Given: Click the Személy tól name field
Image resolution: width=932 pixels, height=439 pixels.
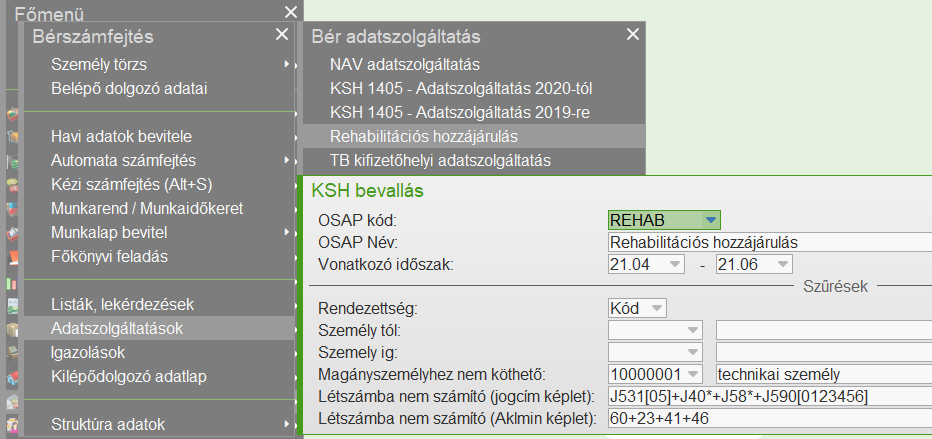Looking at the screenshot, I should 824,331.
